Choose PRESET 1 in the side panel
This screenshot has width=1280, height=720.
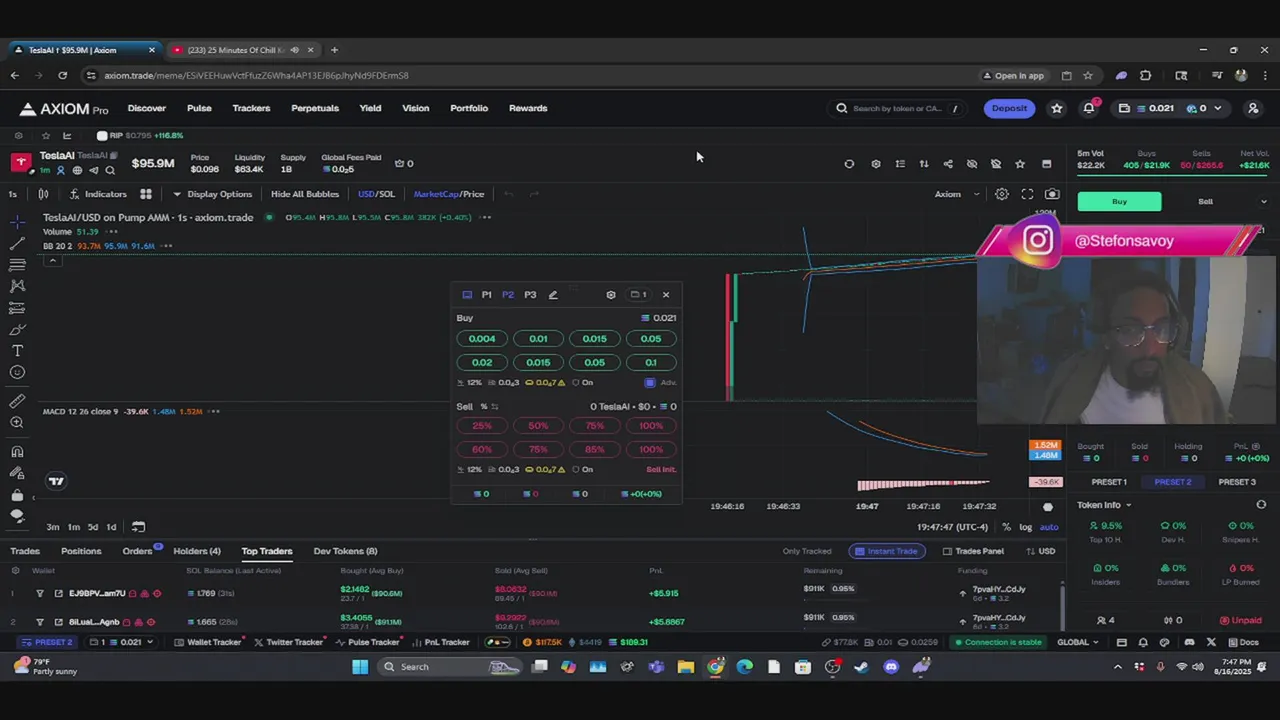[1109, 482]
